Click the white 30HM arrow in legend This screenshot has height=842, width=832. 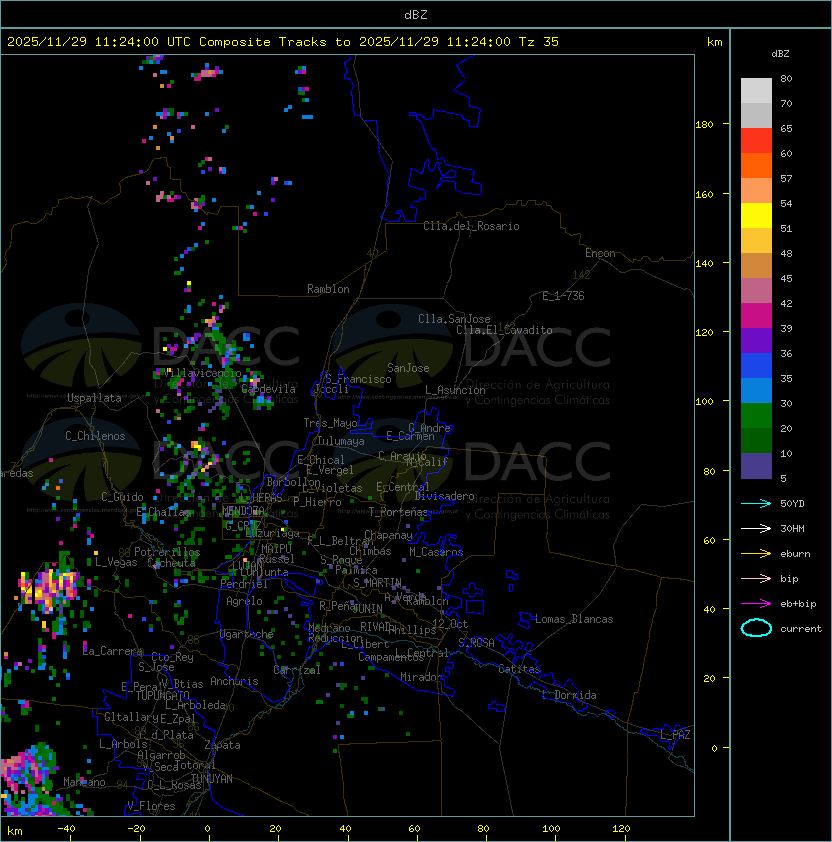[756, 528]
